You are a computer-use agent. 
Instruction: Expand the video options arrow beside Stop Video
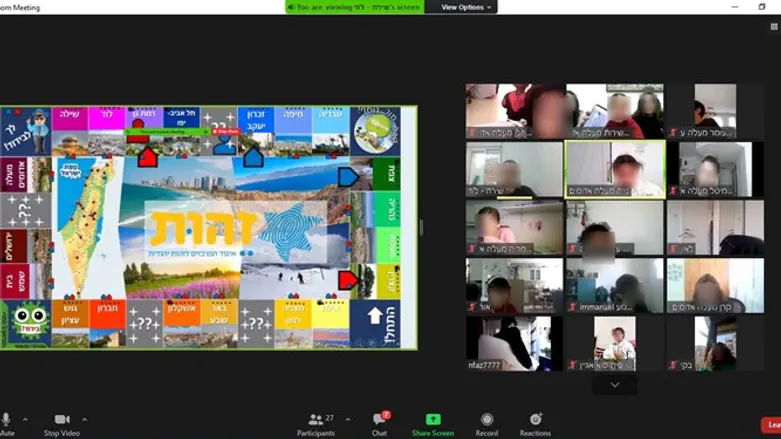click(x=84, y=419)
